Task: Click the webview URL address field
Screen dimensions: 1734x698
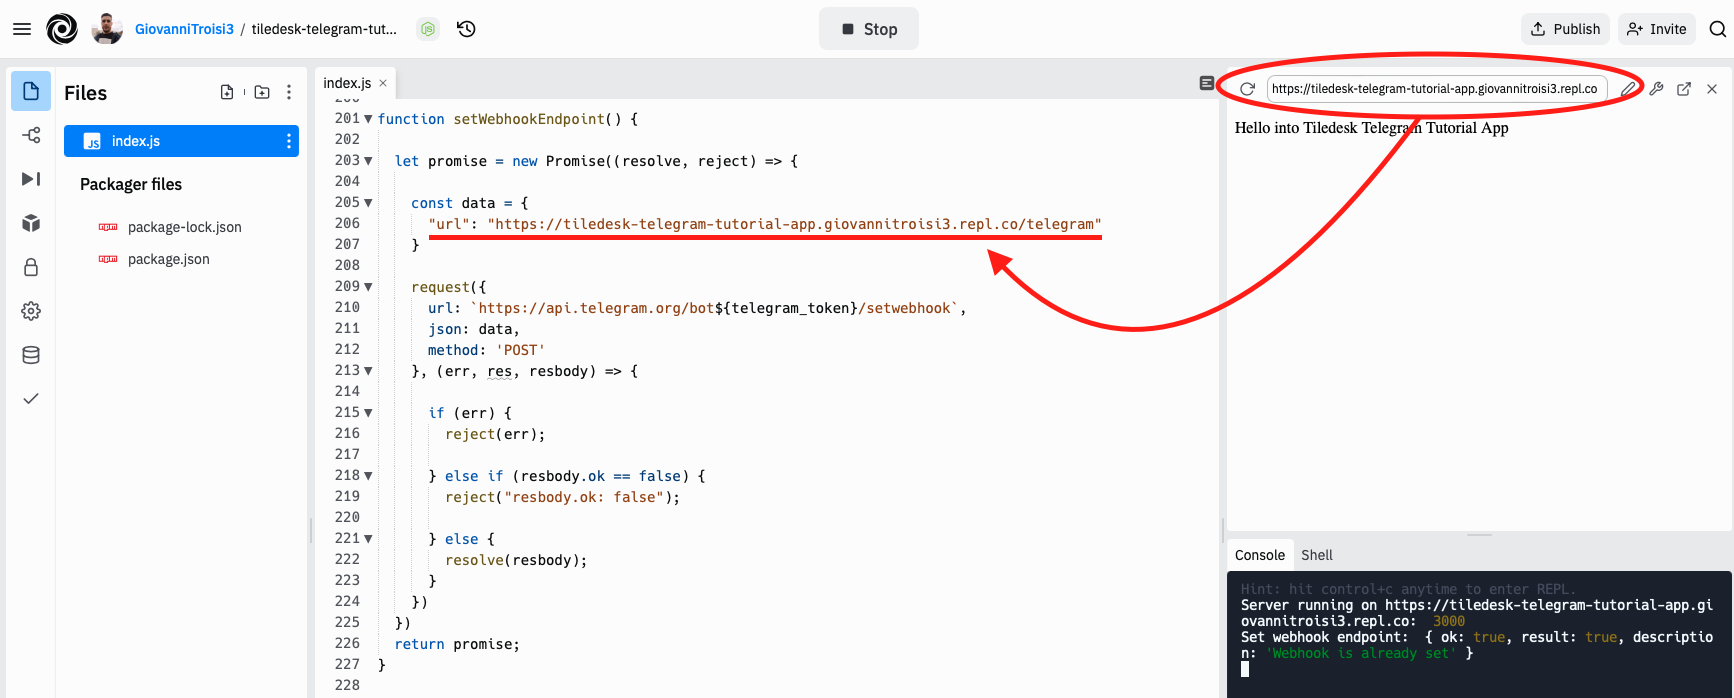Action: pos(1435,89)
